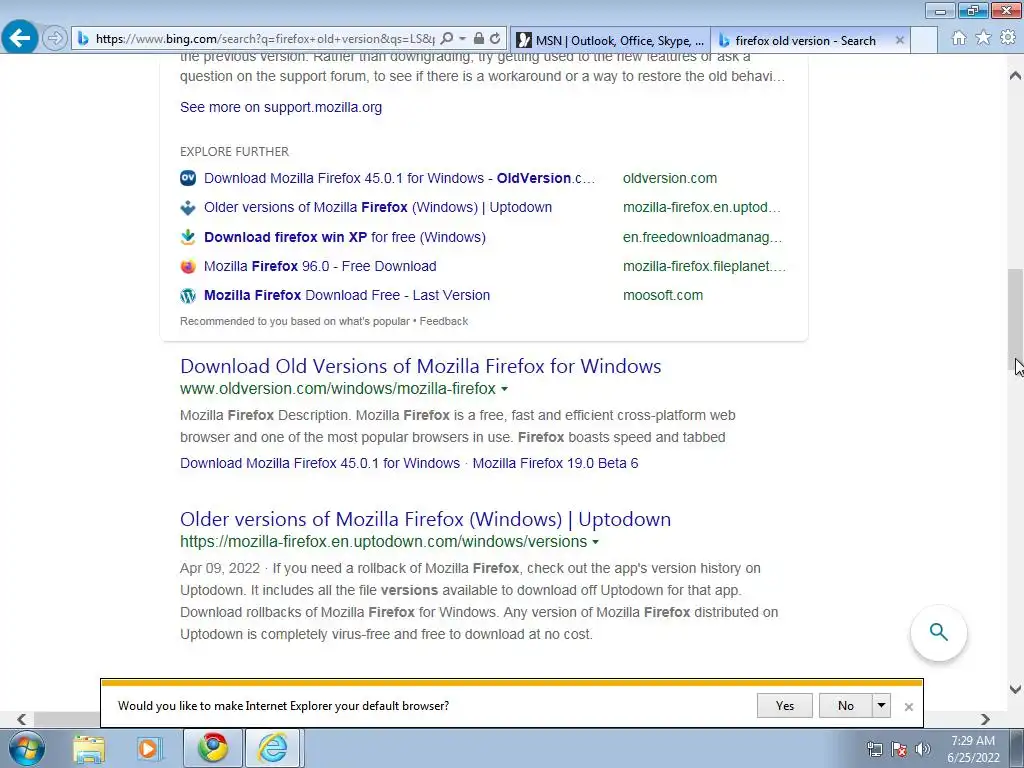Image resolution: width=1024 pixels, height=768 pixels.
Task: Open Windows Media Player from taskbar
Action: click(x=150, y=748)
